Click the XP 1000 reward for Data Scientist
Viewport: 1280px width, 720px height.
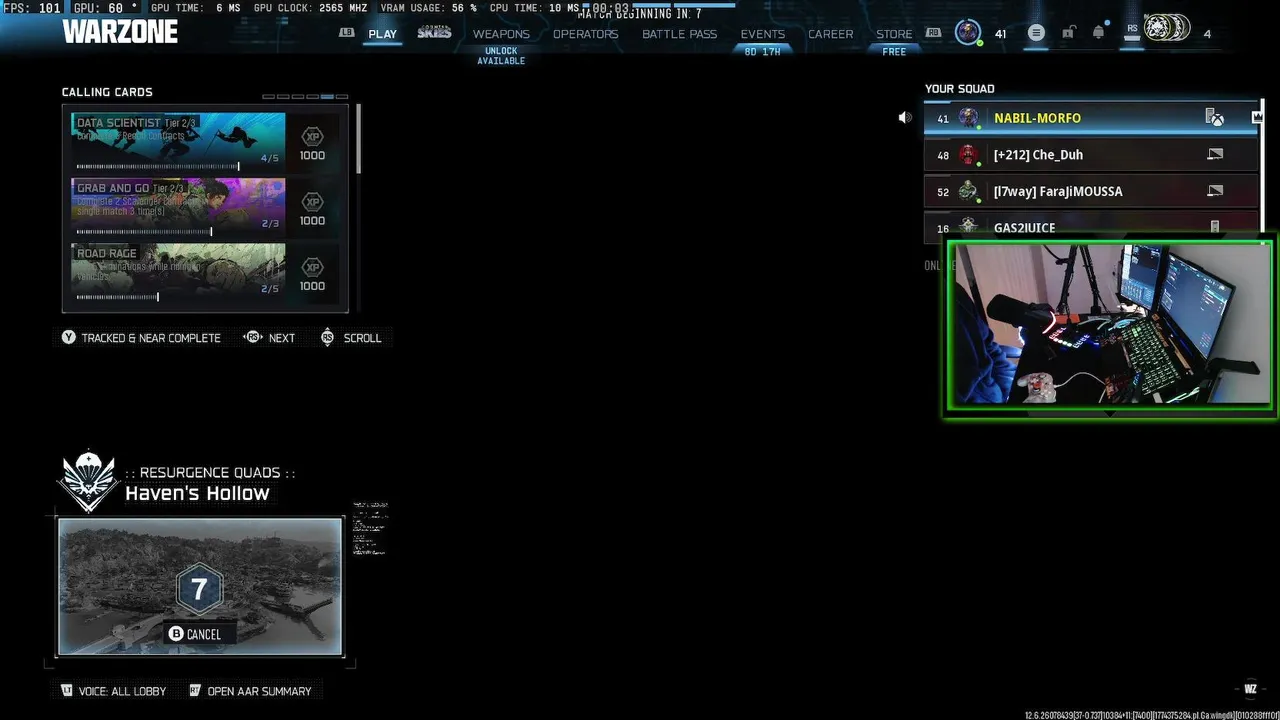(312, 144)
